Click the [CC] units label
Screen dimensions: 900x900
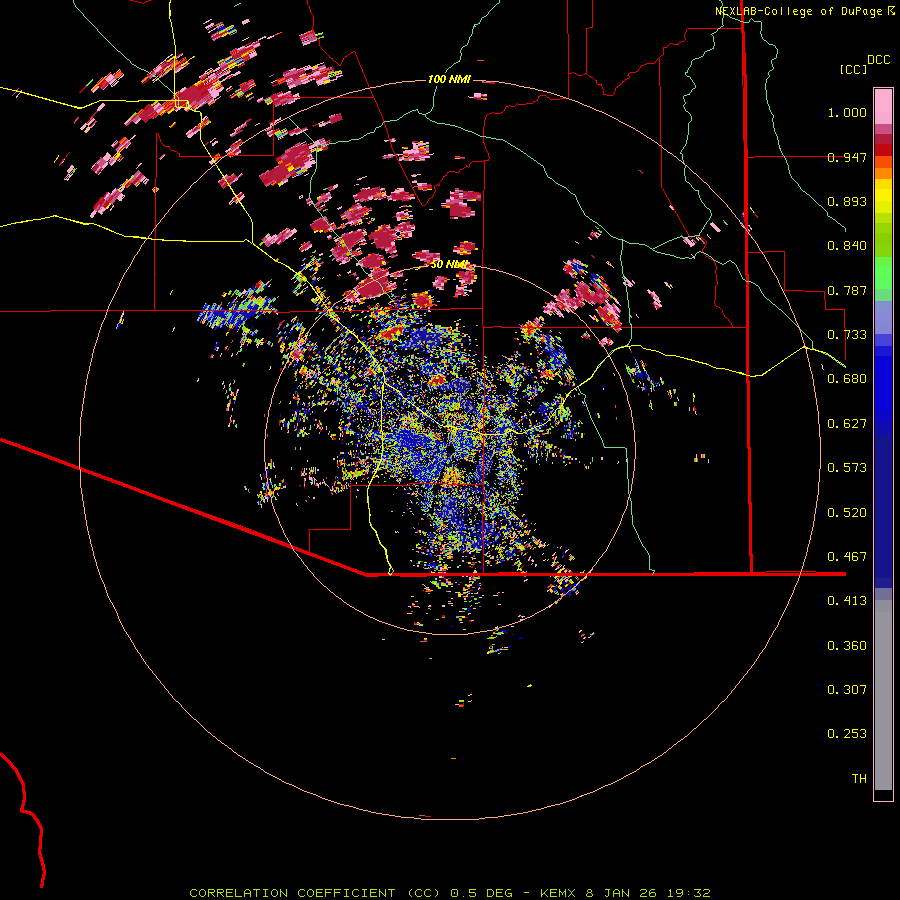tap(854, 69)
